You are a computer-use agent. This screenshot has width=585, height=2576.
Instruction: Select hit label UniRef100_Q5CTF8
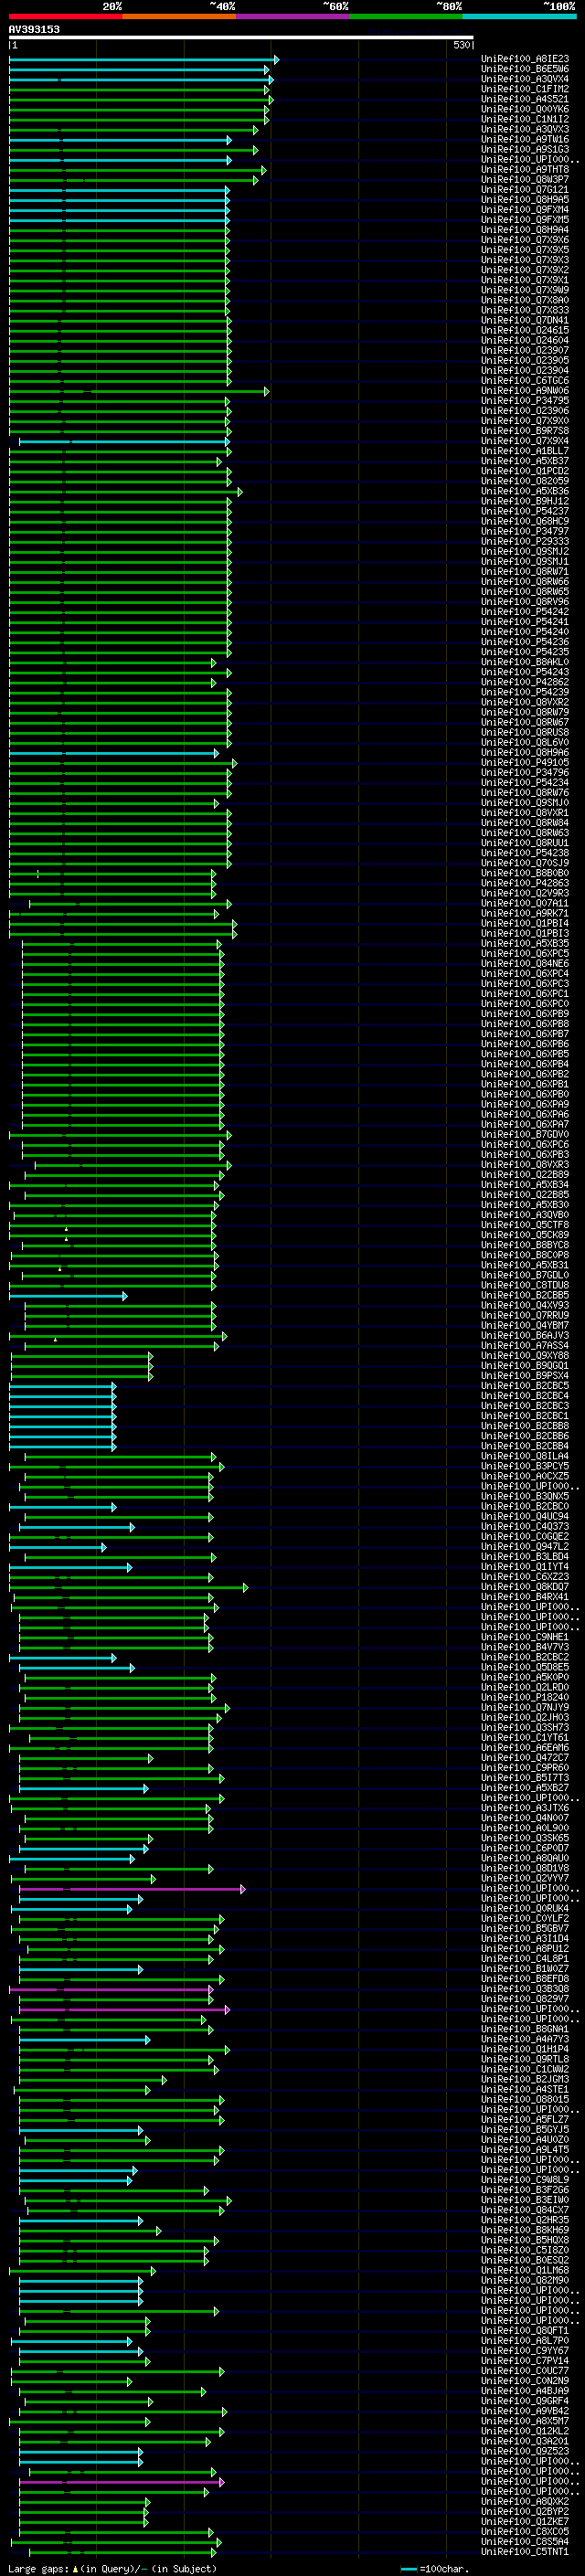point(525,1225)
